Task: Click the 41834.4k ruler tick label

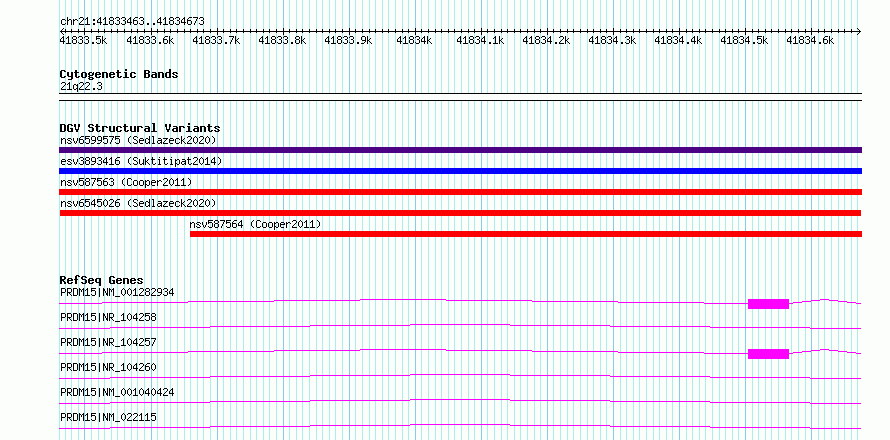Action: tap(678, 40)
